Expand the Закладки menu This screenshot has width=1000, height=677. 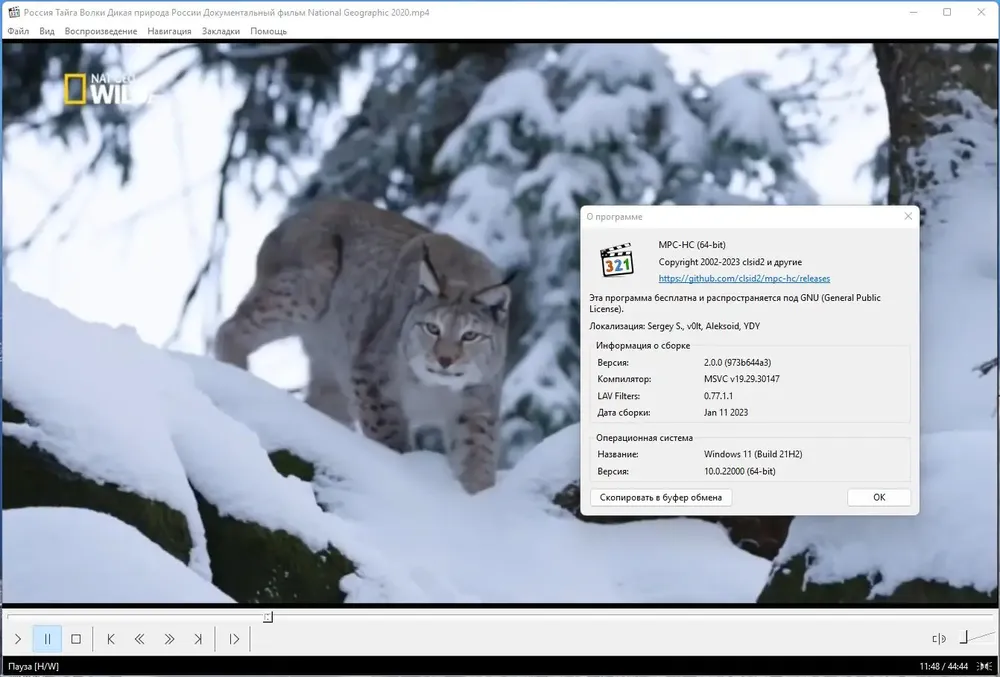221,31
